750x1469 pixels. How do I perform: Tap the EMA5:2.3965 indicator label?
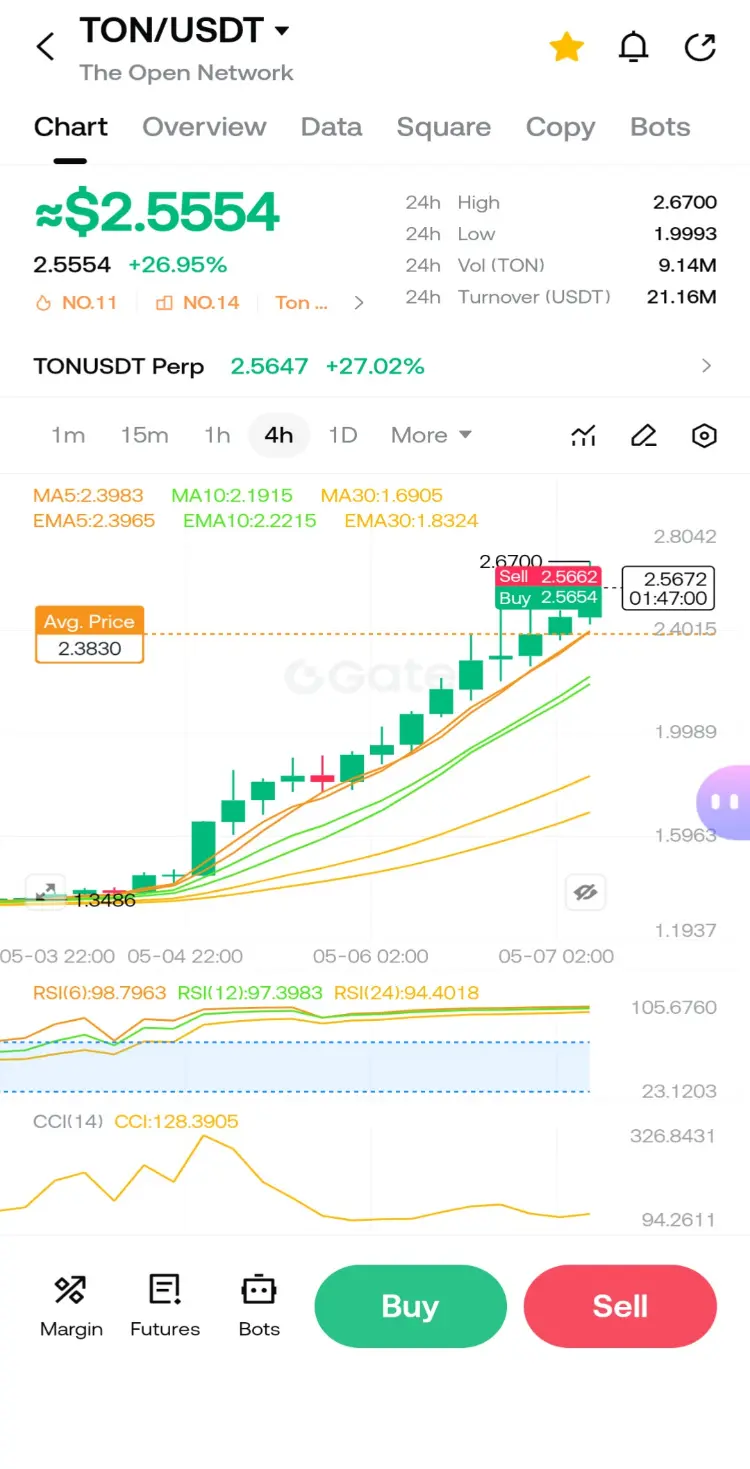94,520
